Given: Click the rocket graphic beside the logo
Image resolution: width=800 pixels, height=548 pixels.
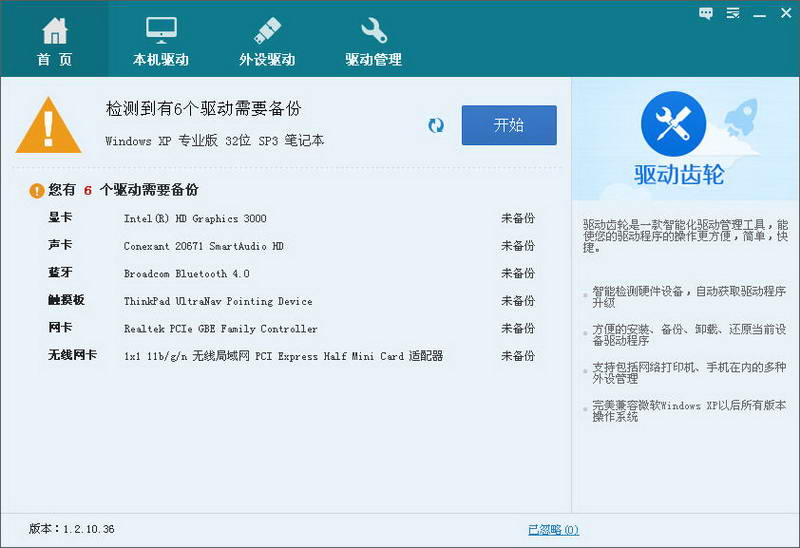Looking at the screenshot, I should tap(741, 118).
